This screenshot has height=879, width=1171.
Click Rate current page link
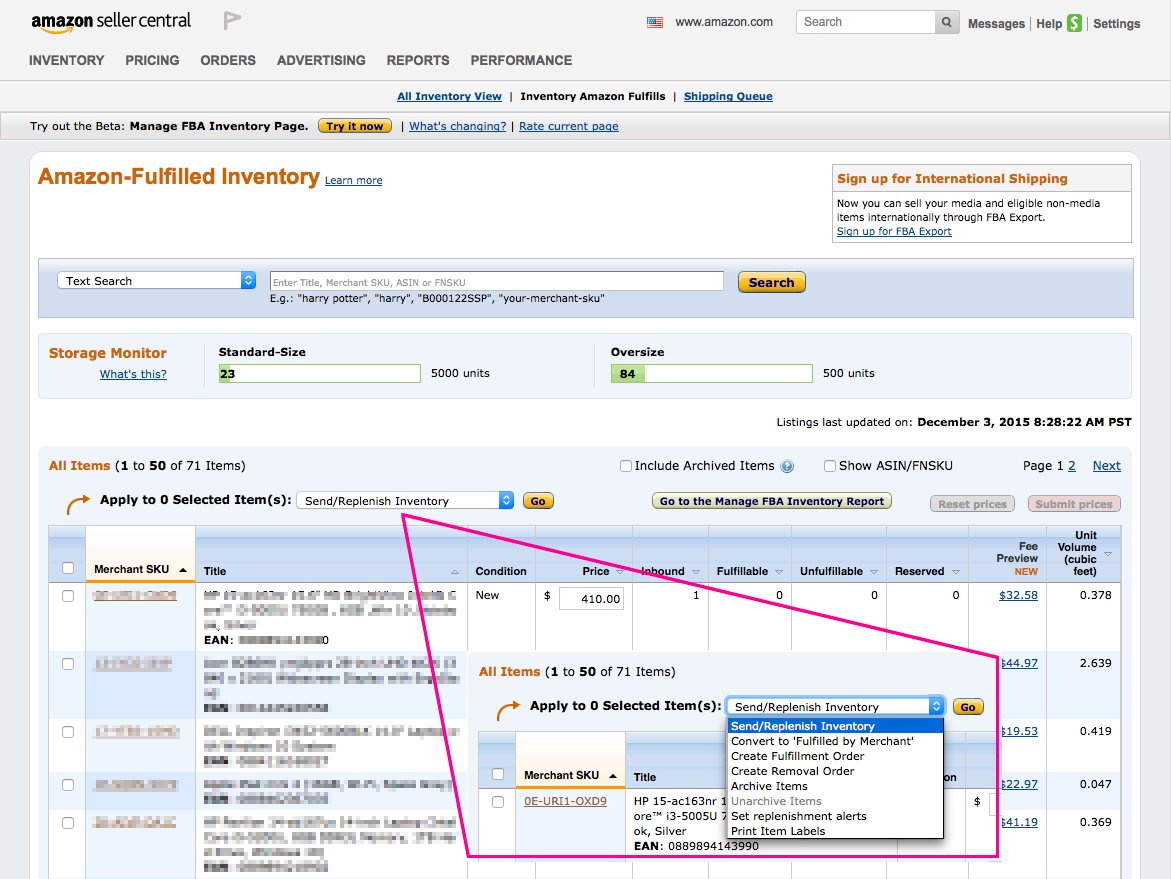[x=568, y=126]
